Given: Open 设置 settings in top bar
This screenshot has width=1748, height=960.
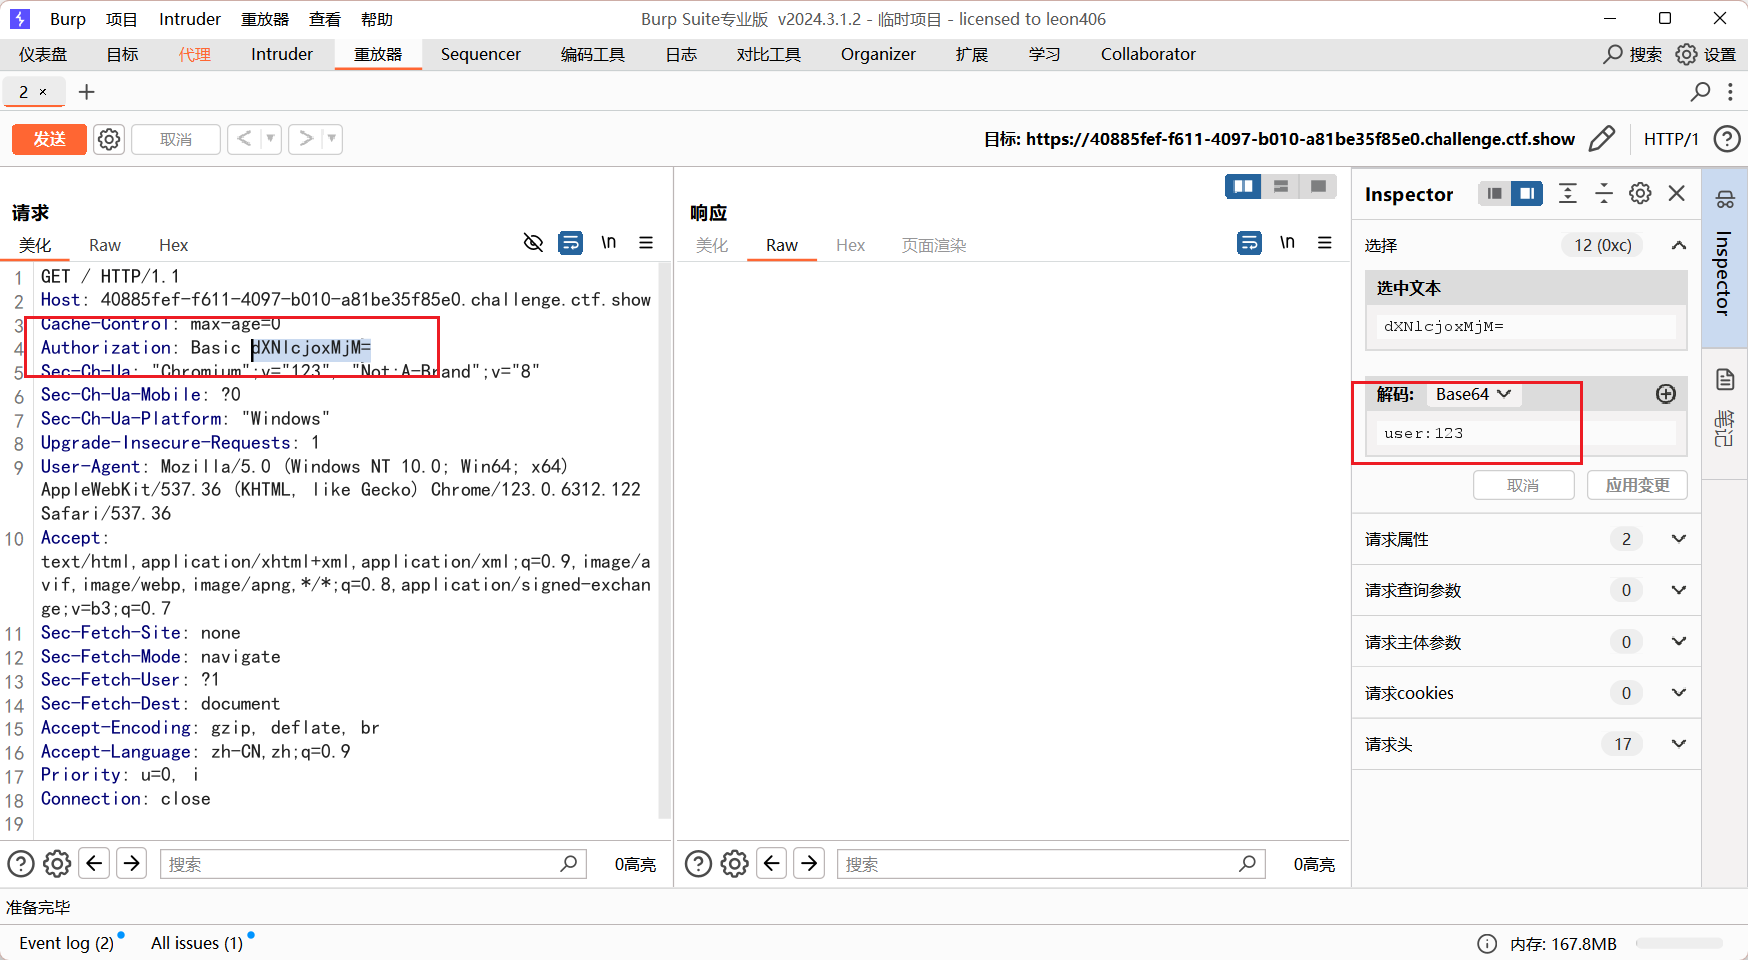Looking at the screenshot, I should point(1706,54).
